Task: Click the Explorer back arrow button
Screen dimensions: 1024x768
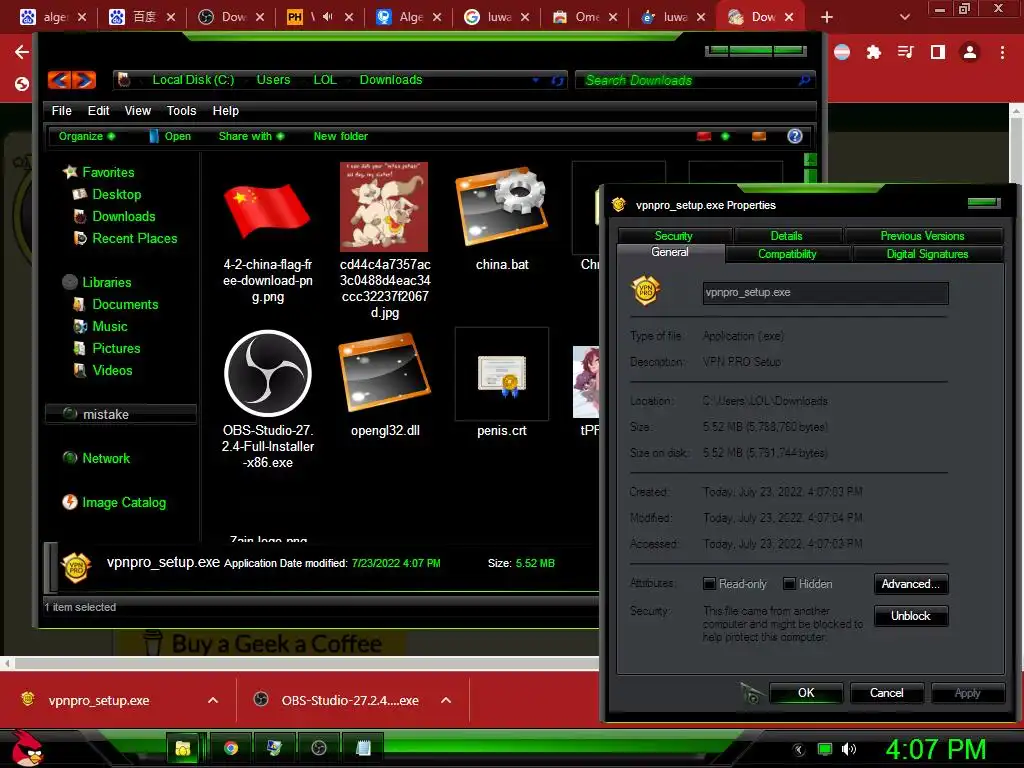Action: [59, 80]
